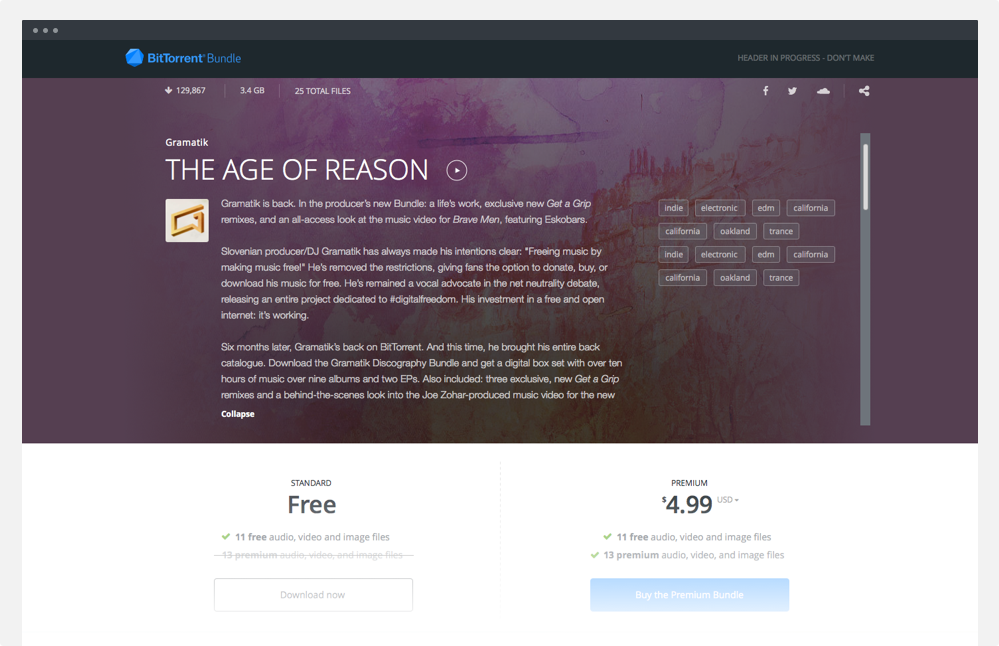Click the Download now button
999x646 pixels.
(313, 594)
